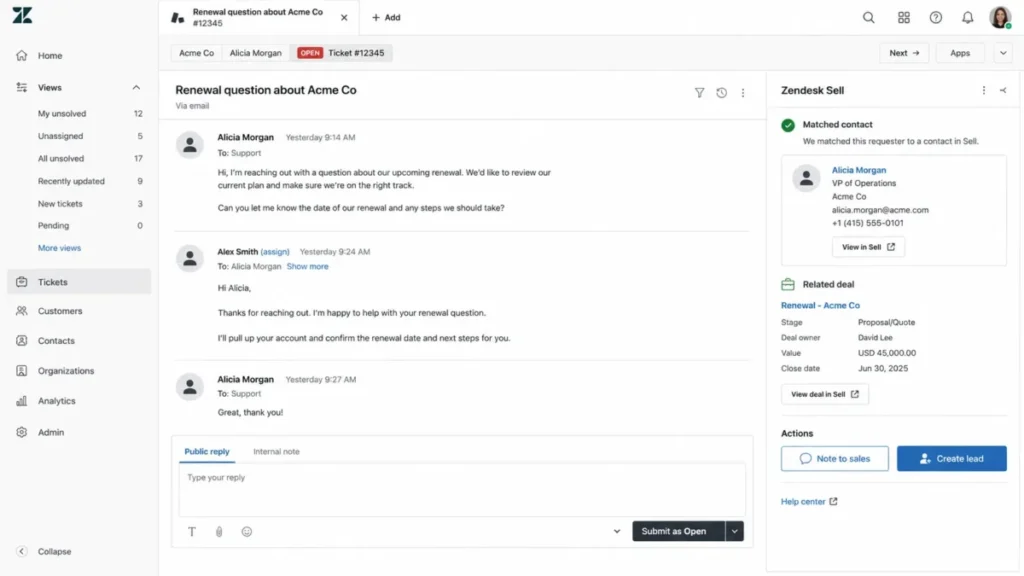Collapse the Views section chevron

(x=136, y=88)
